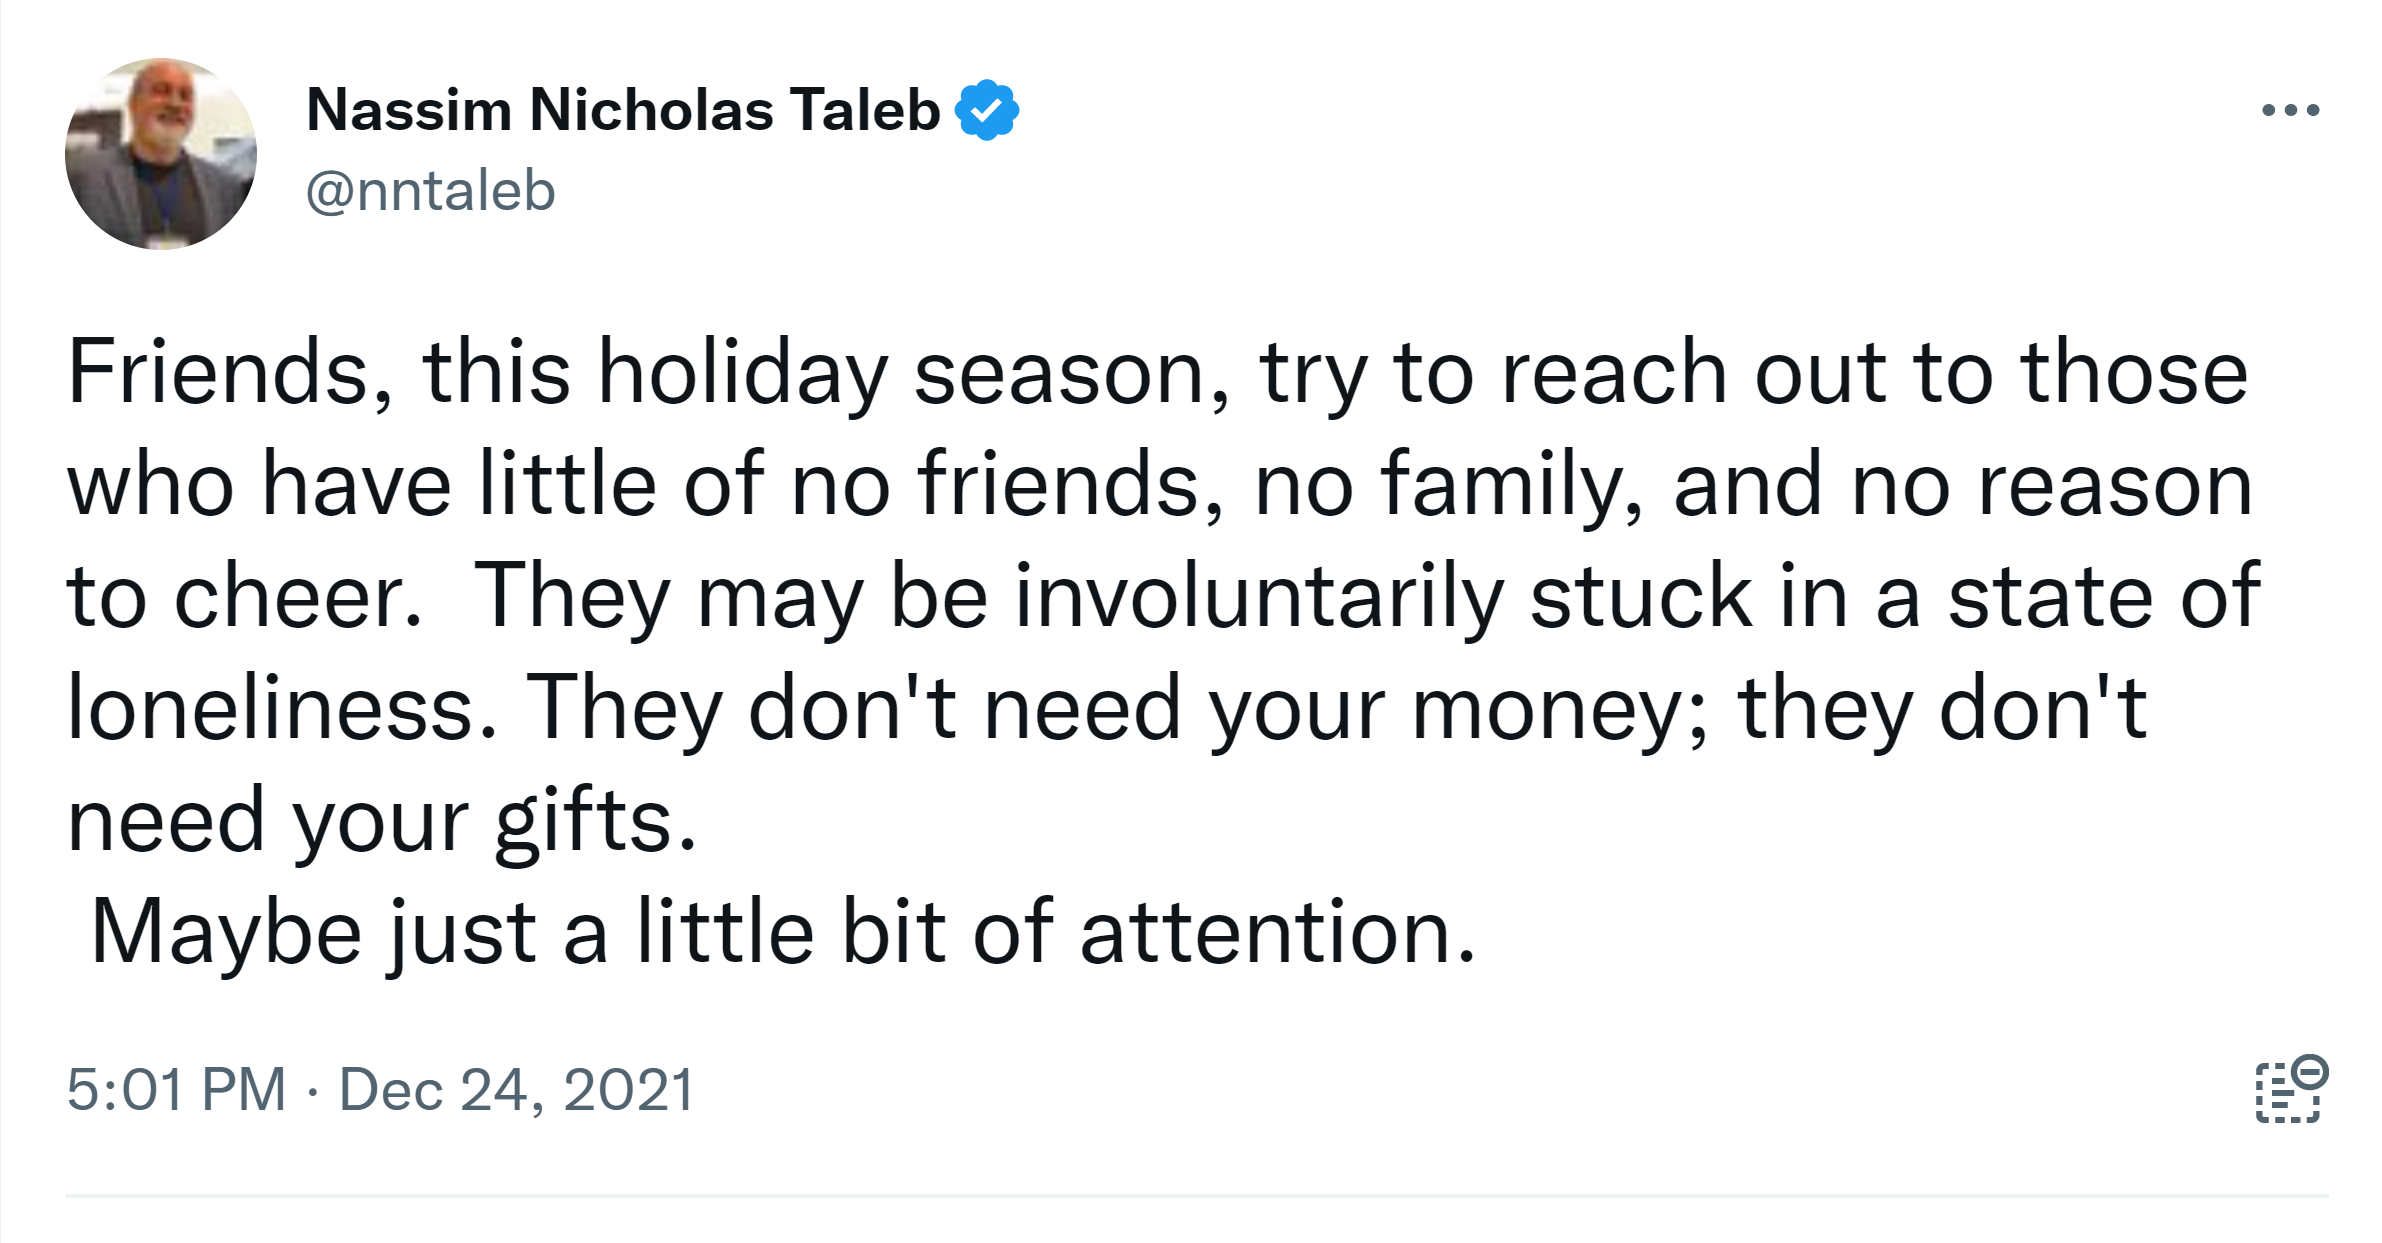Click the horizontal divider line under the tweet
Viewport: 2382px width, 1243px height.
[x=1196, y=1195]
